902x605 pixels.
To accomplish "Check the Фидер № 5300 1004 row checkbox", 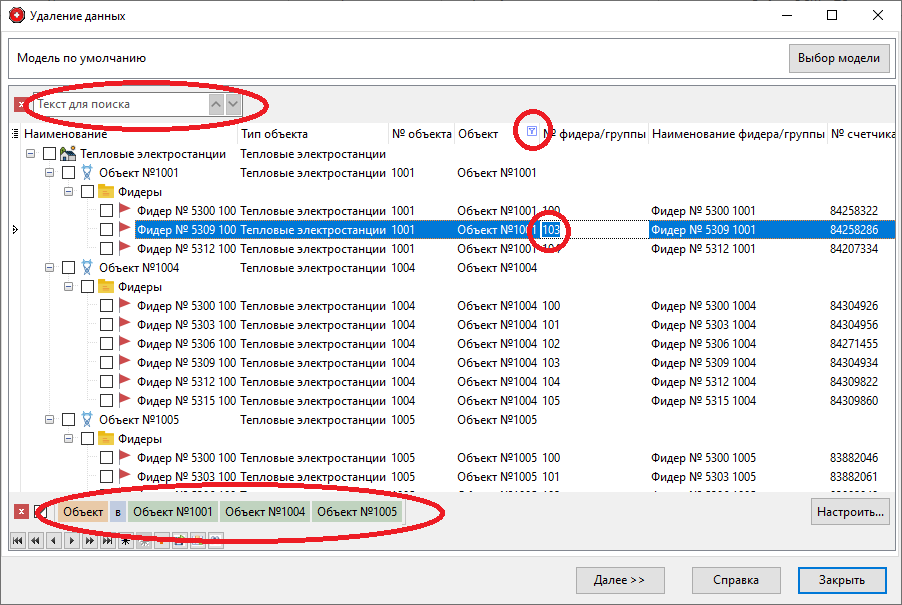I will point(105,305).
